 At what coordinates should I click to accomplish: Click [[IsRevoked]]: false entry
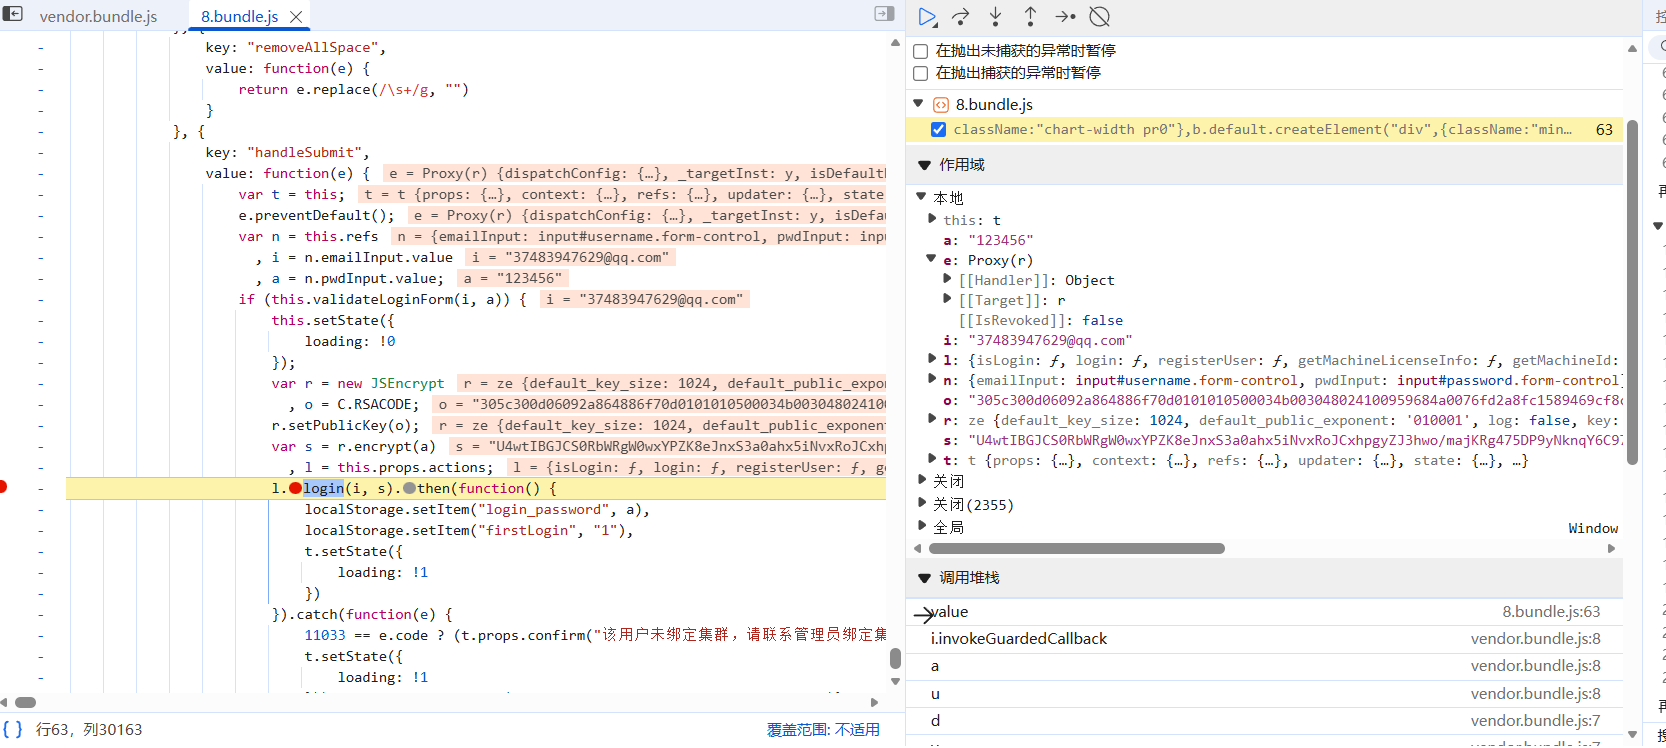pos(1040,320)
